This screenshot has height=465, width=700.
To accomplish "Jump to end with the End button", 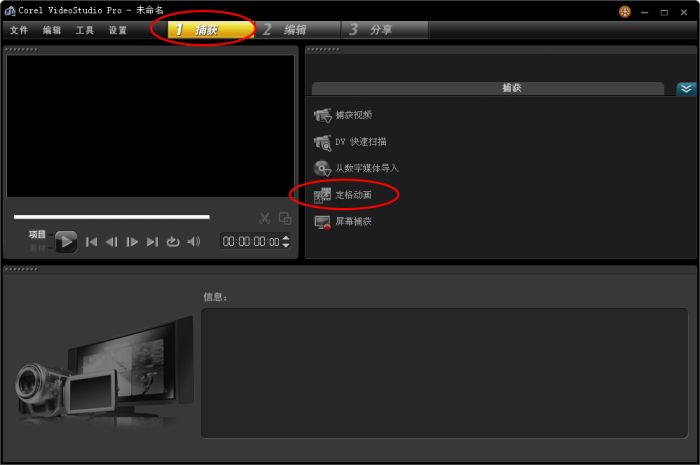I will (152, 242).
